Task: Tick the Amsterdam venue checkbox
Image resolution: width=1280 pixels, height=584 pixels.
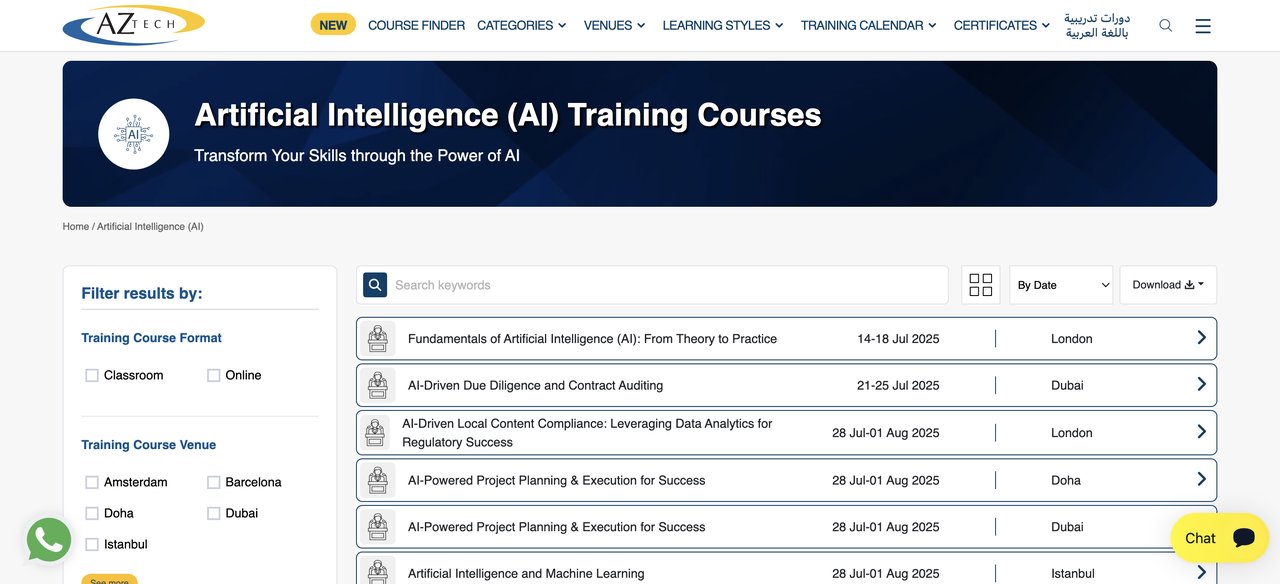Action: [92, 482]
